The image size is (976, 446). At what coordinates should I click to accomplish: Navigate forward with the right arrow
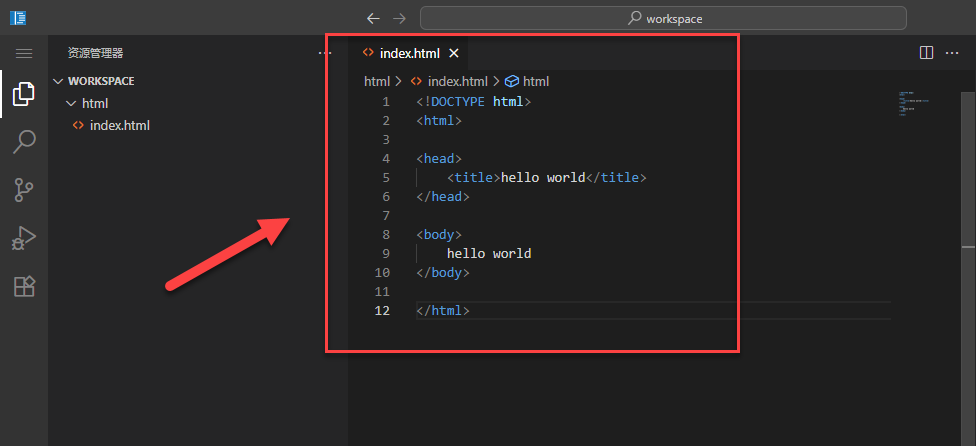coord(399,18)
